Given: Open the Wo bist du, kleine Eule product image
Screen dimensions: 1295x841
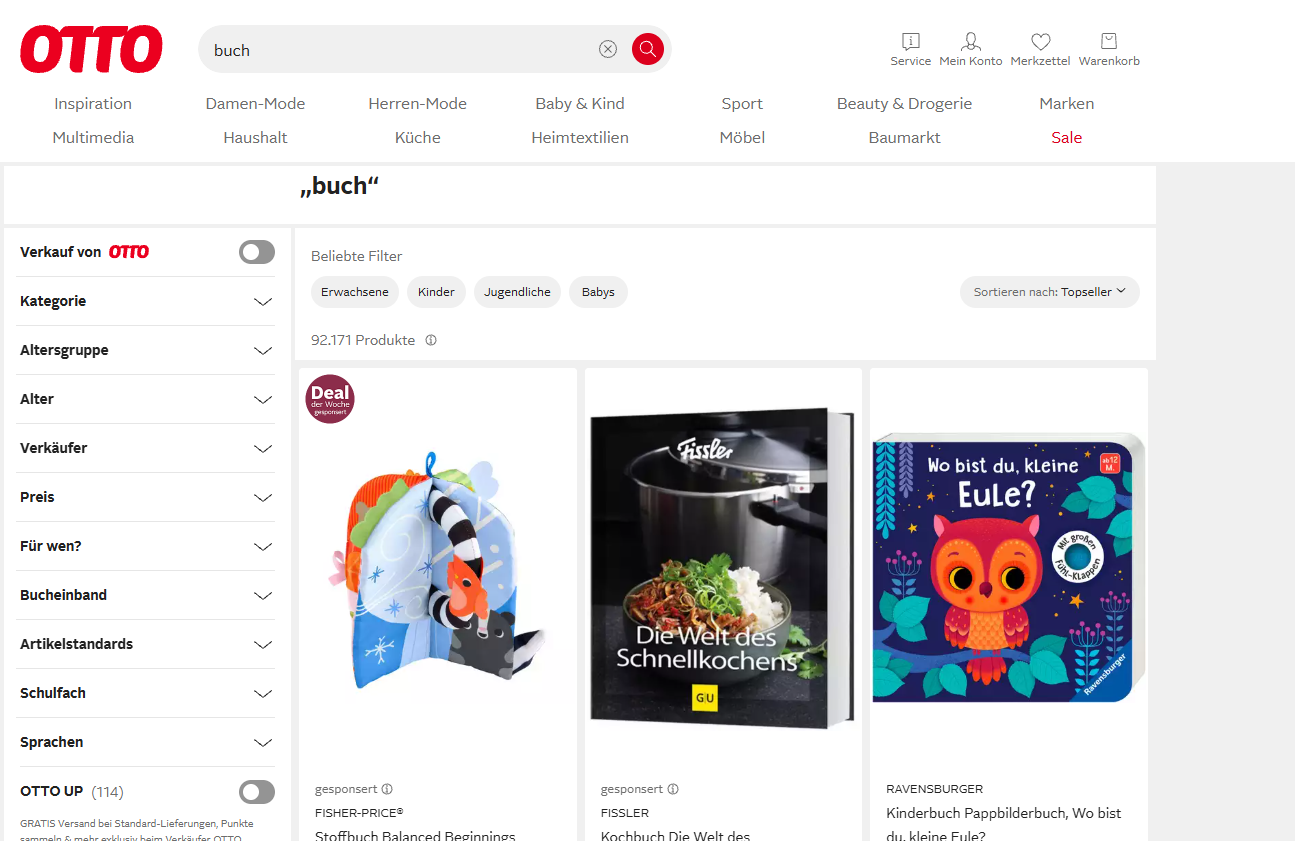Looking at the screenshot, I should point(1009,569).
